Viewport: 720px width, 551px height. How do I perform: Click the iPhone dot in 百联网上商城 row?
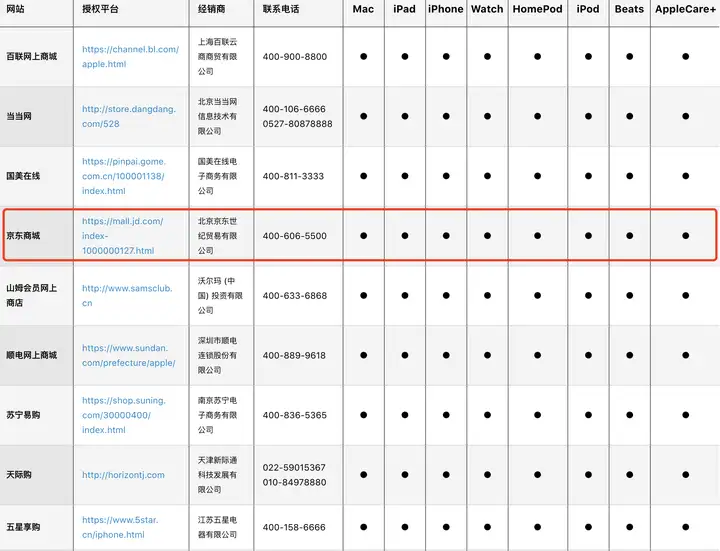point(446,56)
